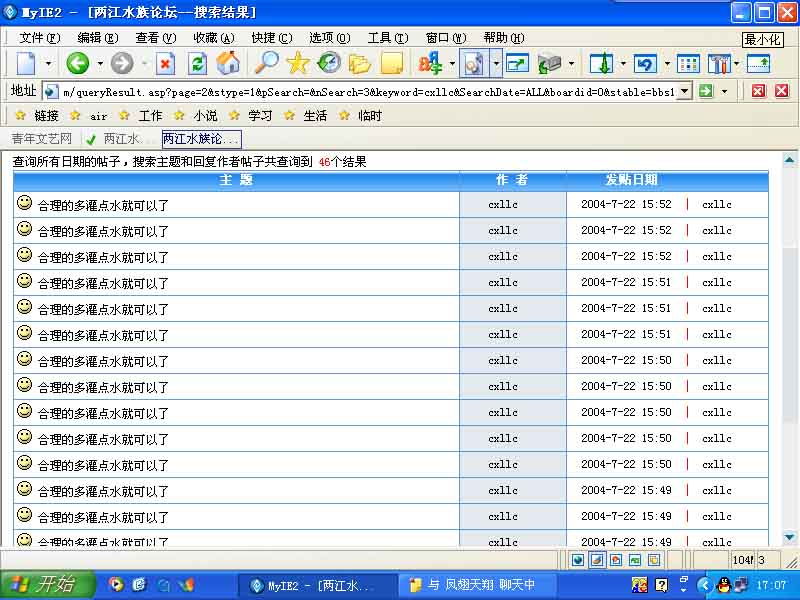This screenshot has width=800, height=600.
Task: Toggle the first status bar icon button
Action: [x=577, y=560]
